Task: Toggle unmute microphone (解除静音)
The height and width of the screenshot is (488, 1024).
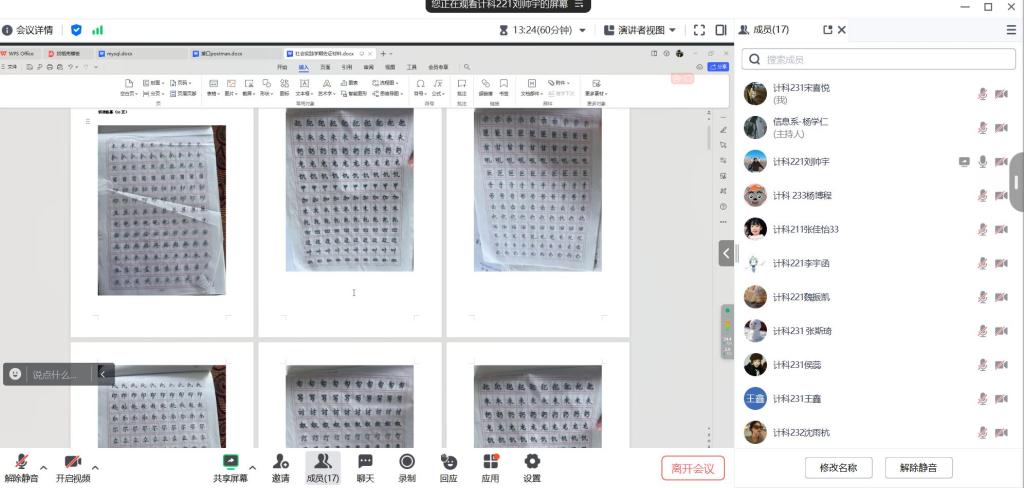Action: pos(20,462)
